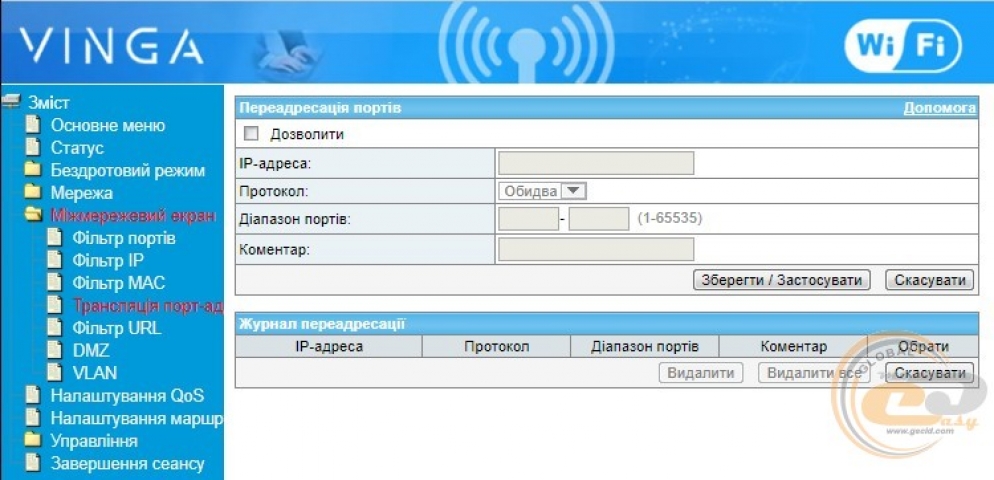Open the Протокол dropdown showing Обидва

(x=543, y=191)
